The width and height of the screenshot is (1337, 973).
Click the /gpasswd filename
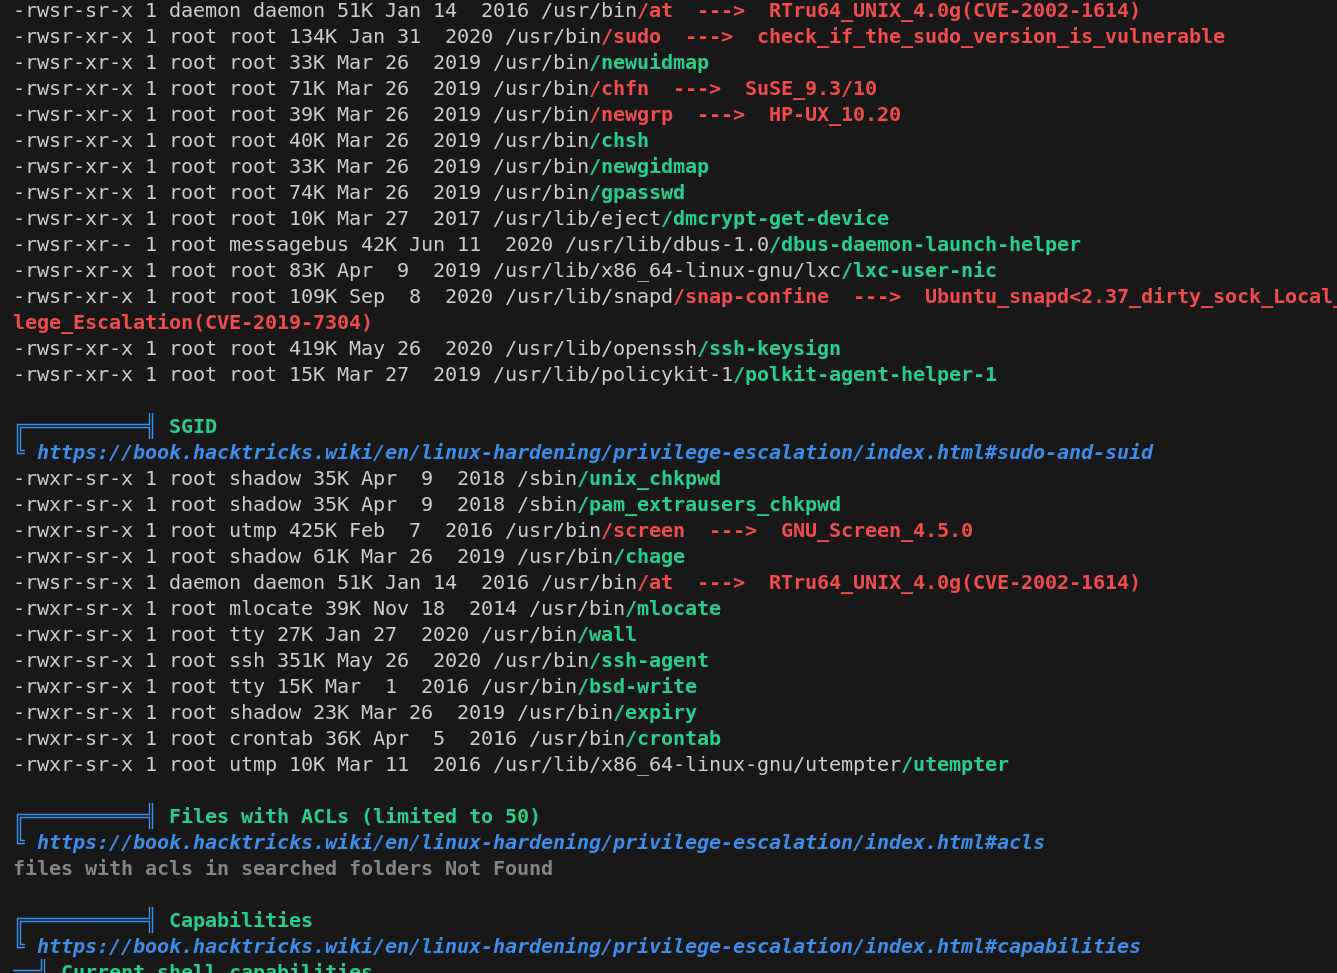(x=637, y=192)
